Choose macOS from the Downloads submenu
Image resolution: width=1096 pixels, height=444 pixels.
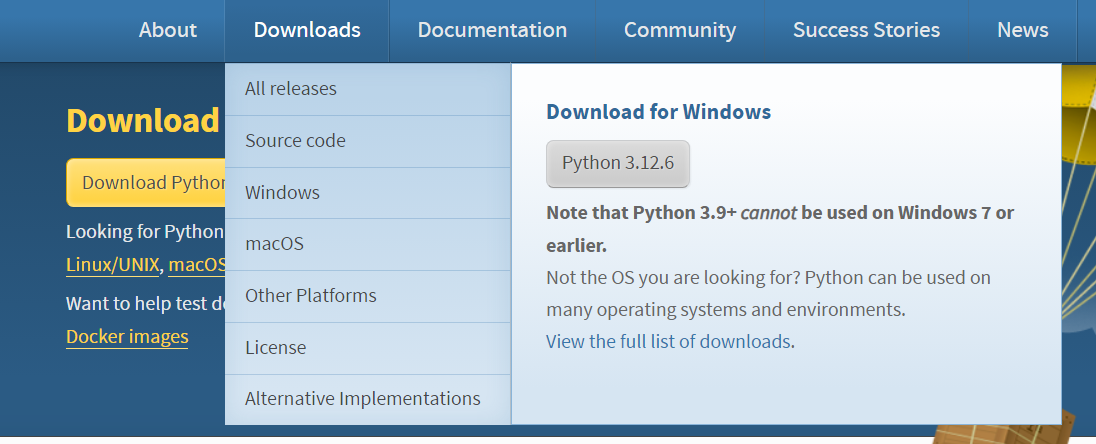coord(368,245)
